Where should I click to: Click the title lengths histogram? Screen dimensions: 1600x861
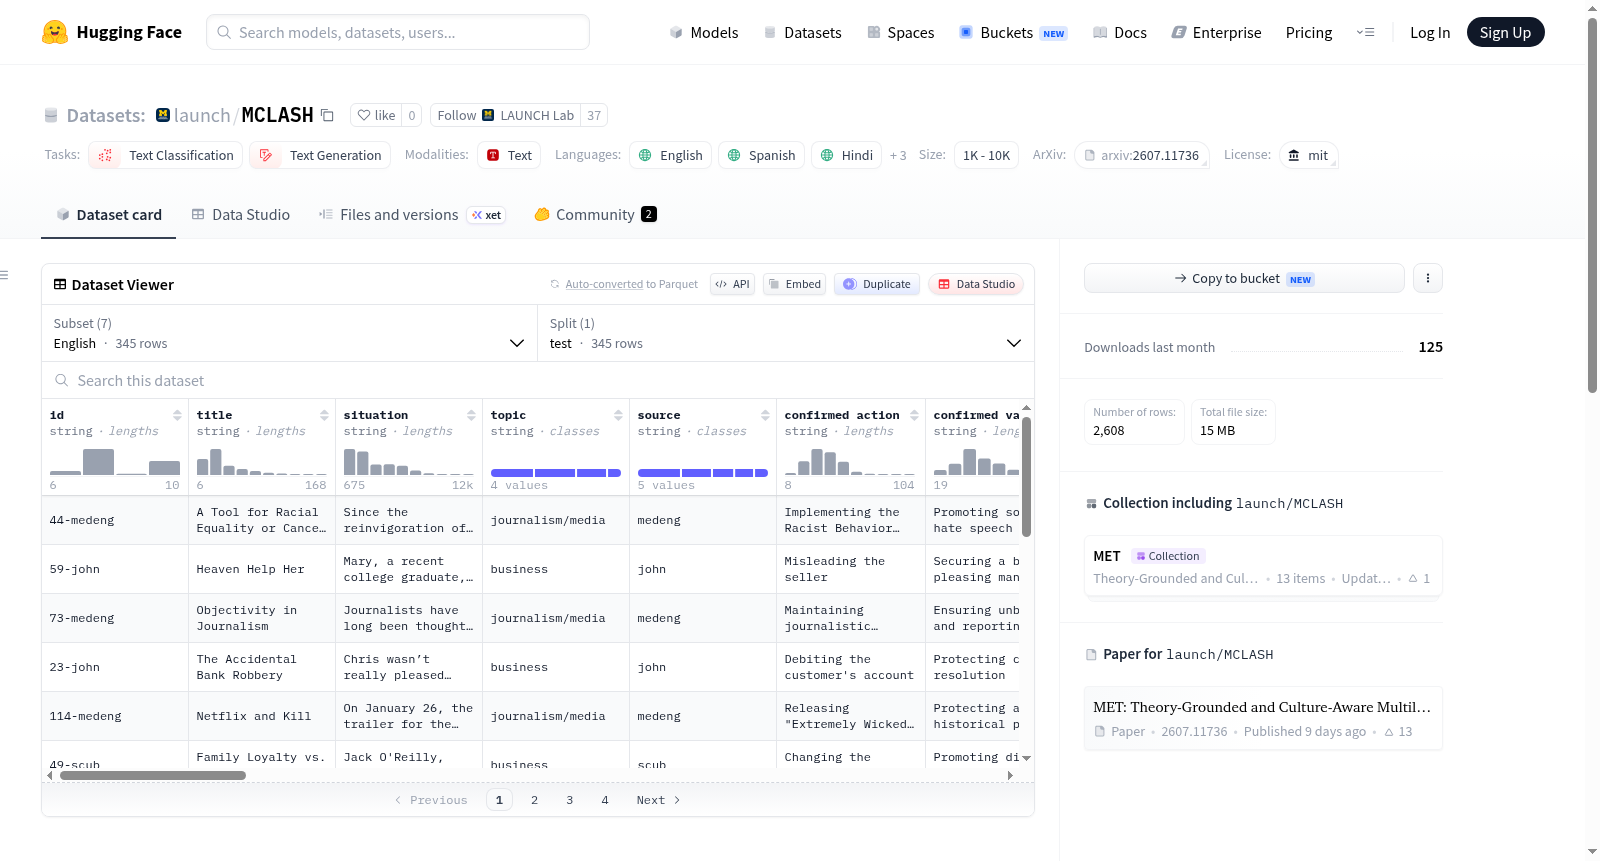262,461
